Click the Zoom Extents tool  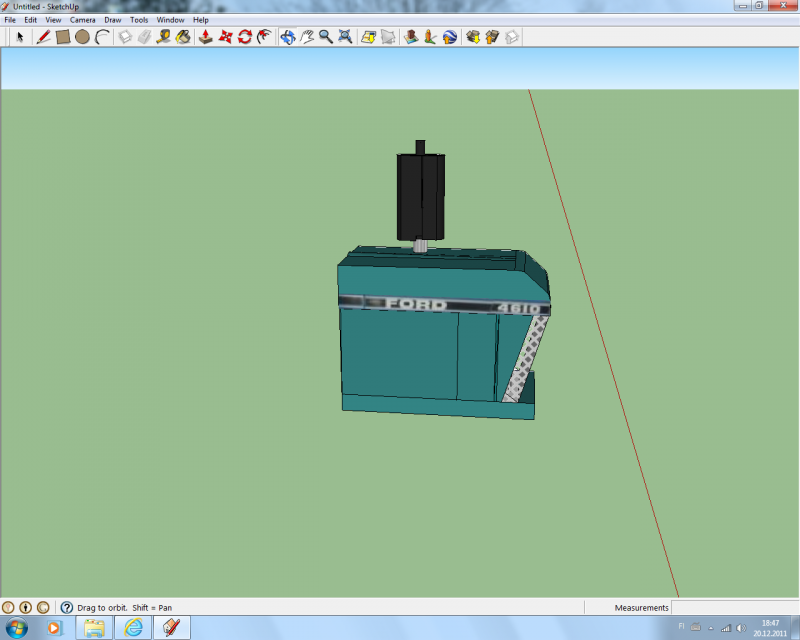coord(345,37)
